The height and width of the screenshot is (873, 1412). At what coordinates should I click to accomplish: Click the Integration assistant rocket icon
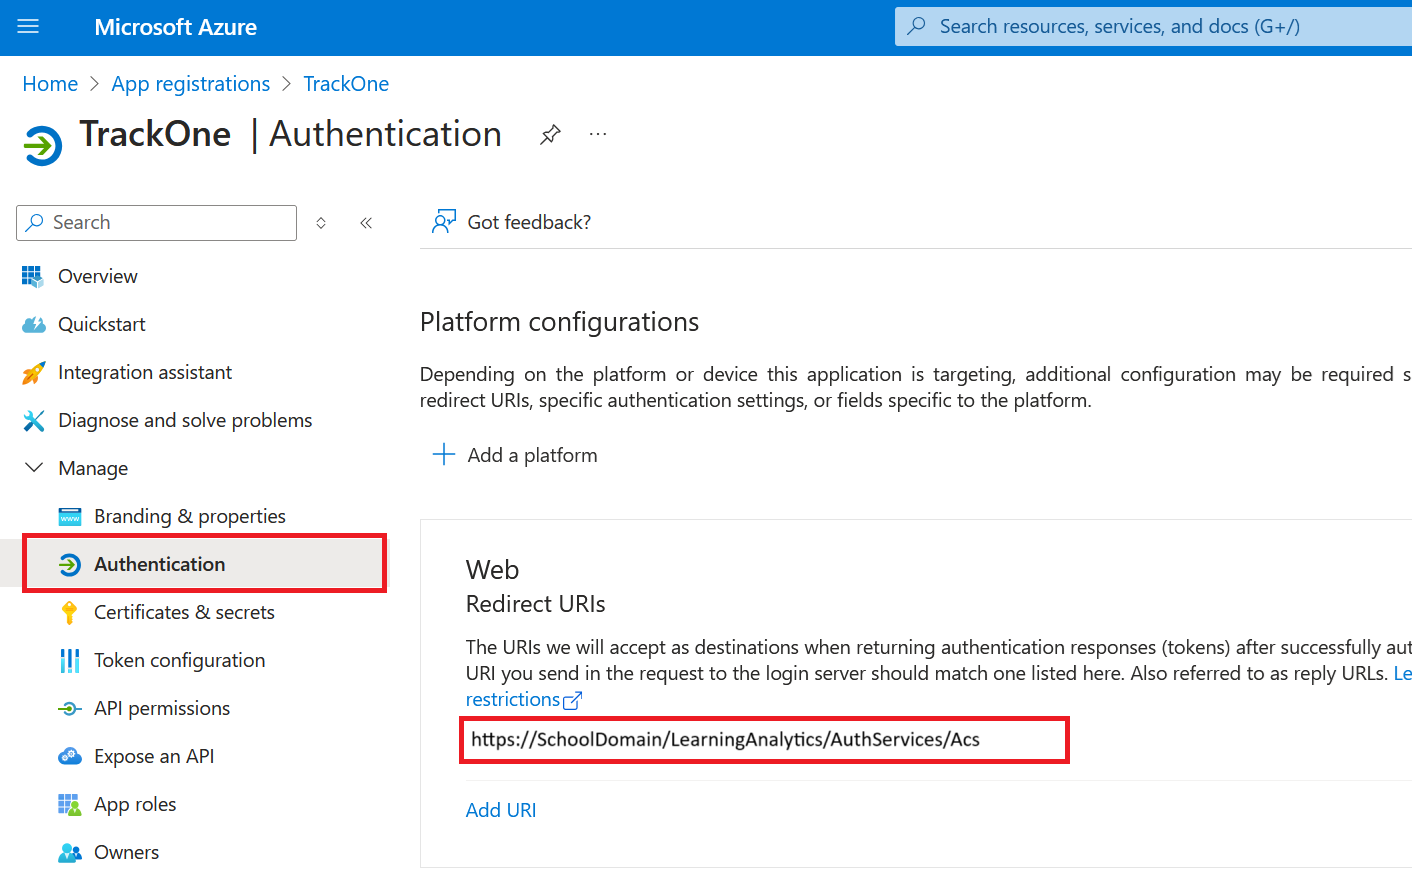click(33, 373)
